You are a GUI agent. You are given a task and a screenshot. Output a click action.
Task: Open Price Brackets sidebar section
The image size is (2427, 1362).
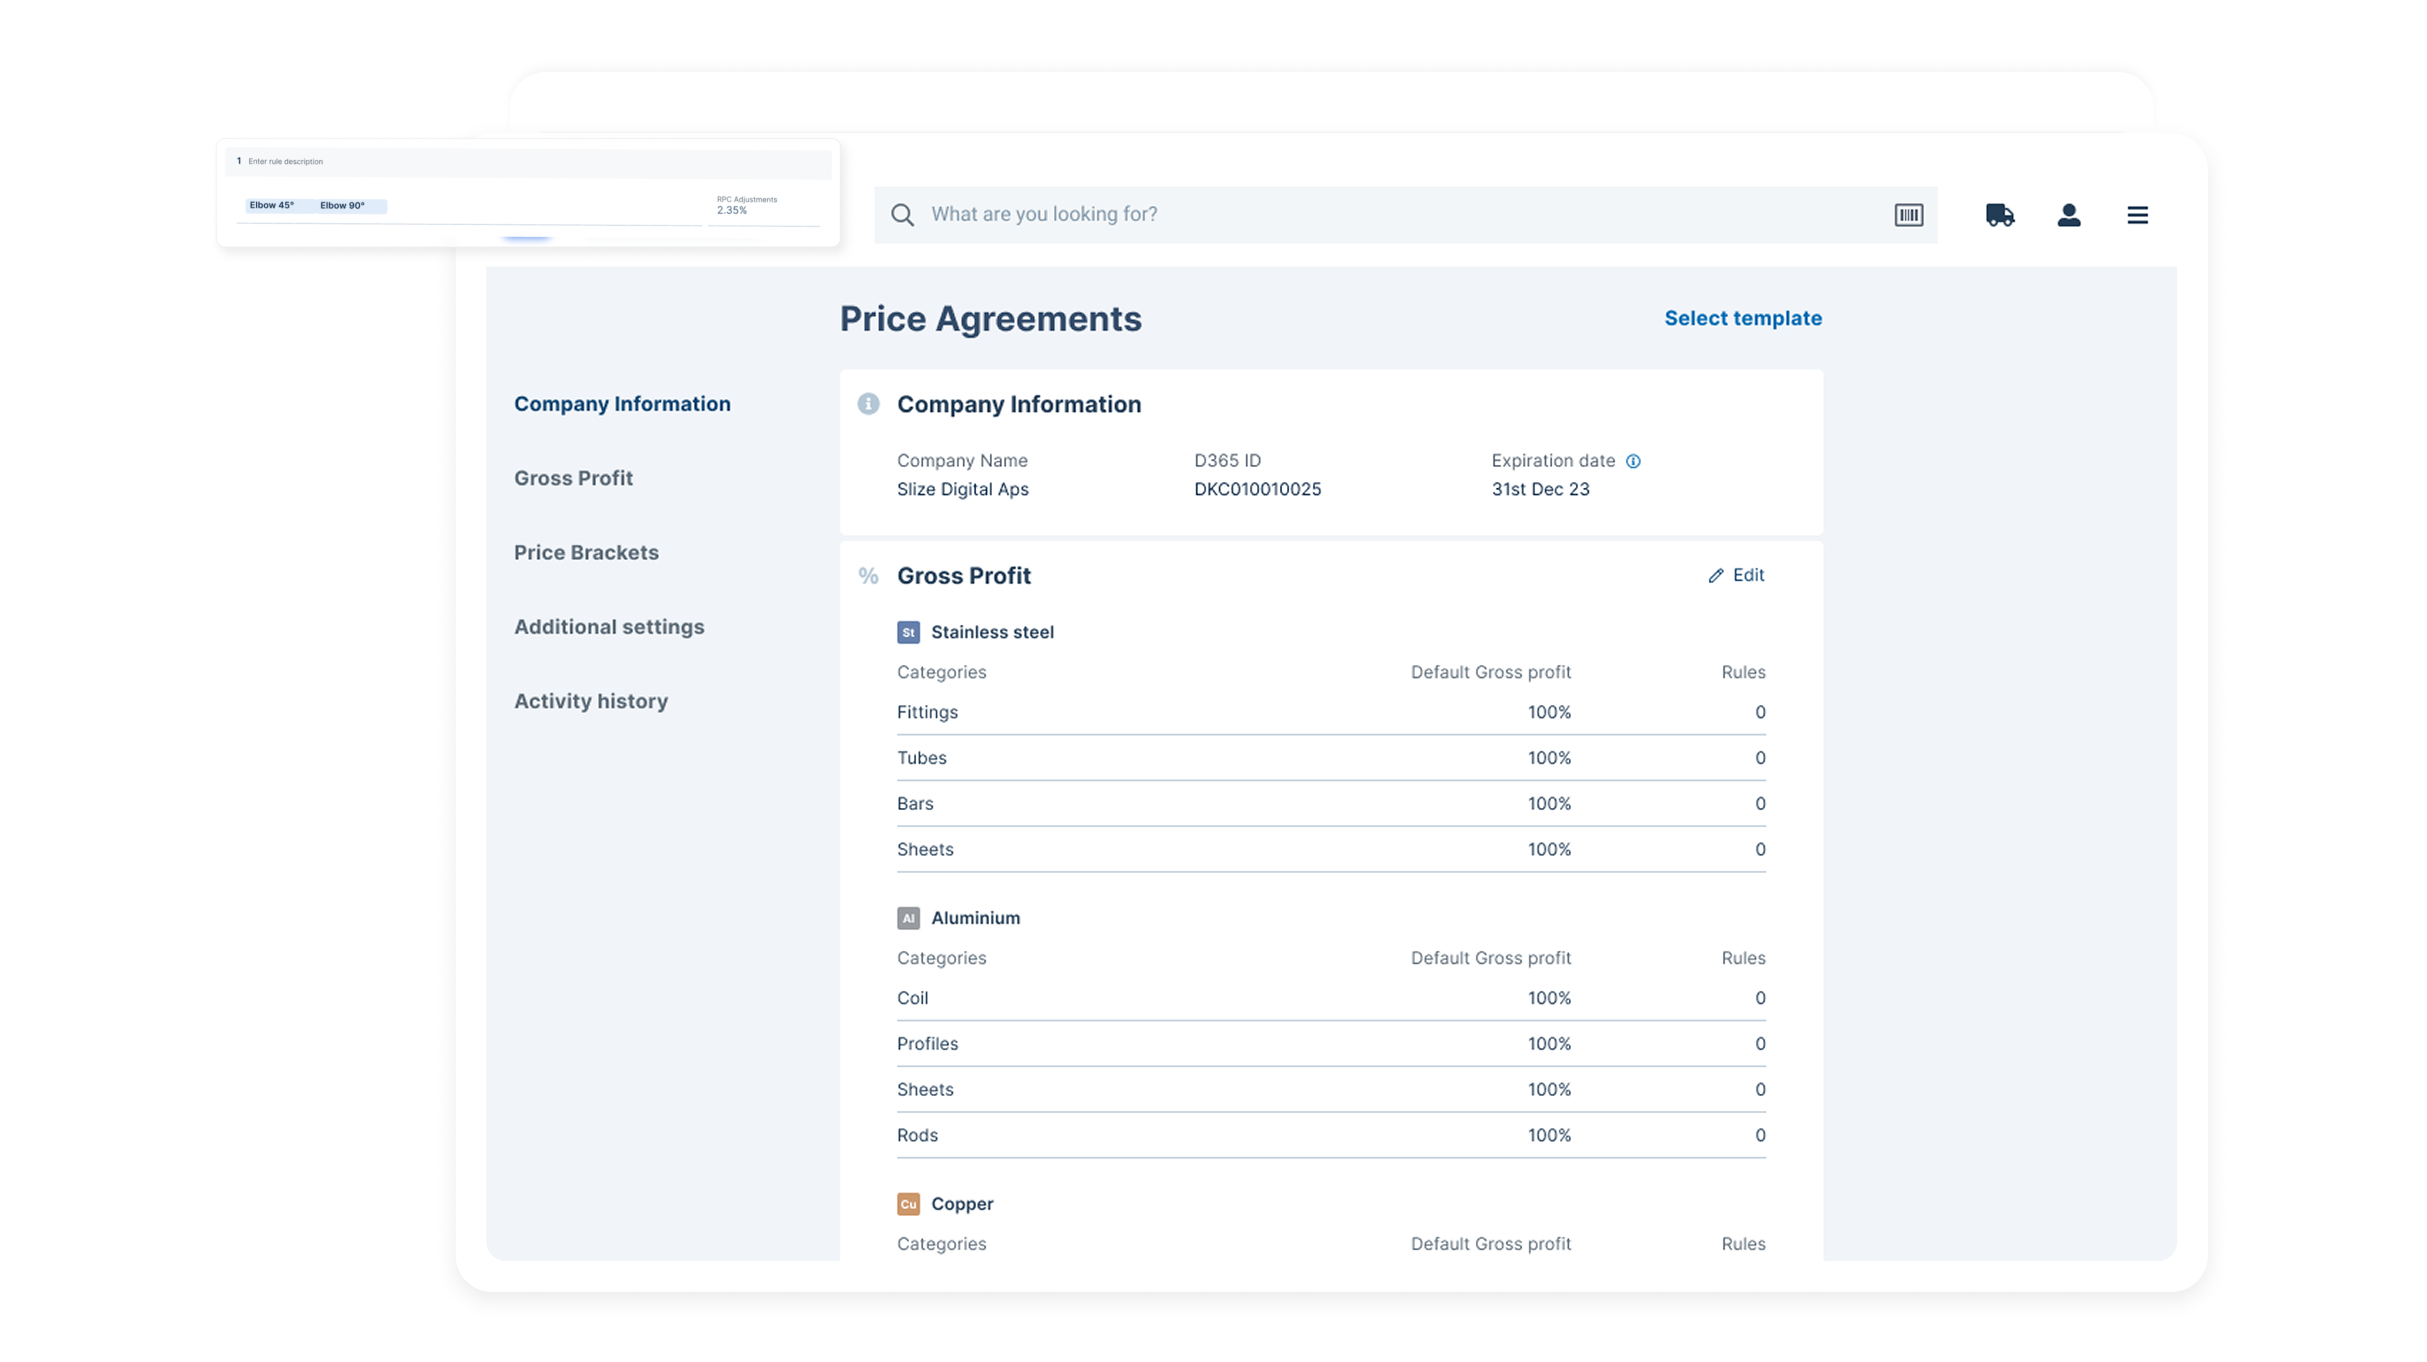(586, 553)
